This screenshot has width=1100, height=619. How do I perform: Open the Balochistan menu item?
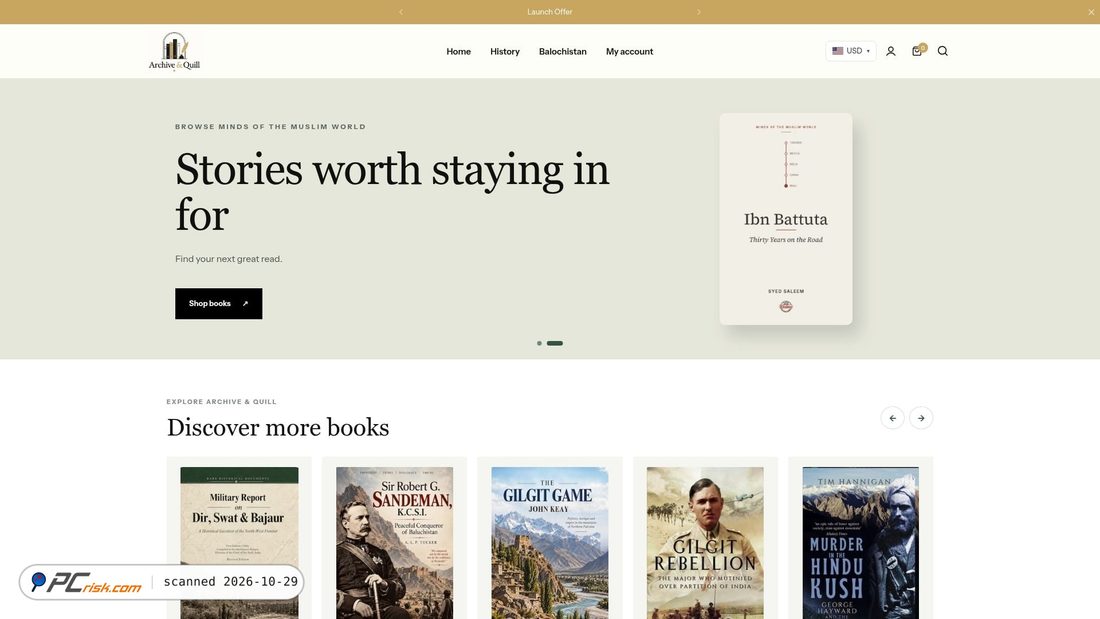click(563, 51)
